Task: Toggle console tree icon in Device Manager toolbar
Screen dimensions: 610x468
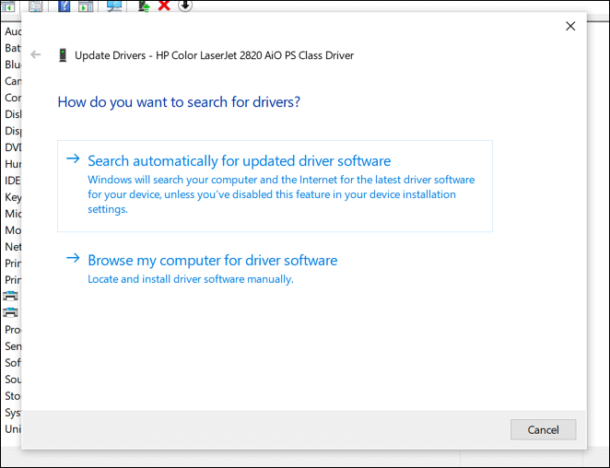Action: pyautogui.click(x=8, y=6)
